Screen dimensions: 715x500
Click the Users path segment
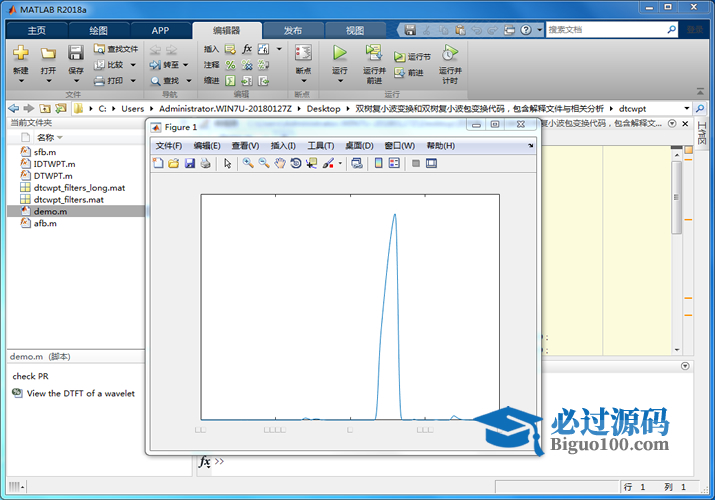[x=132, y=108]
